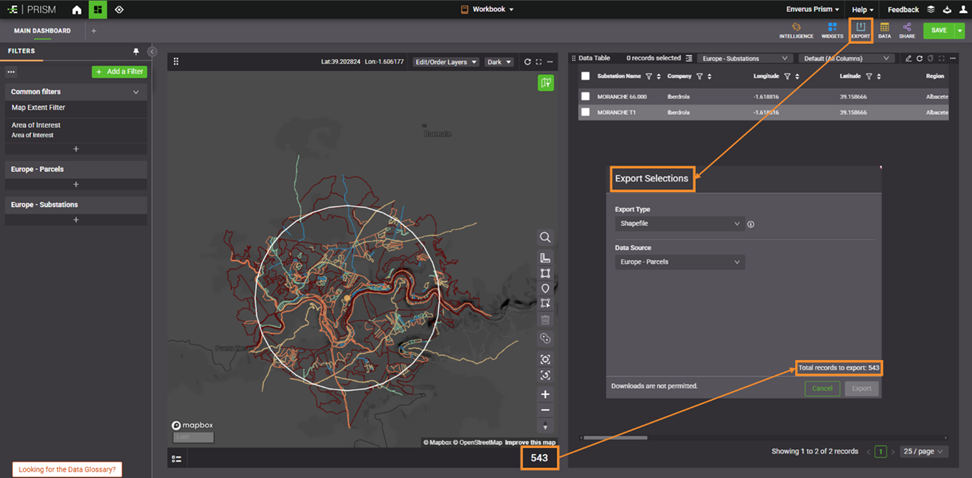972x478 pixels.
Task: Open the Data toolbar icon
Action: [x=885, y=30]
